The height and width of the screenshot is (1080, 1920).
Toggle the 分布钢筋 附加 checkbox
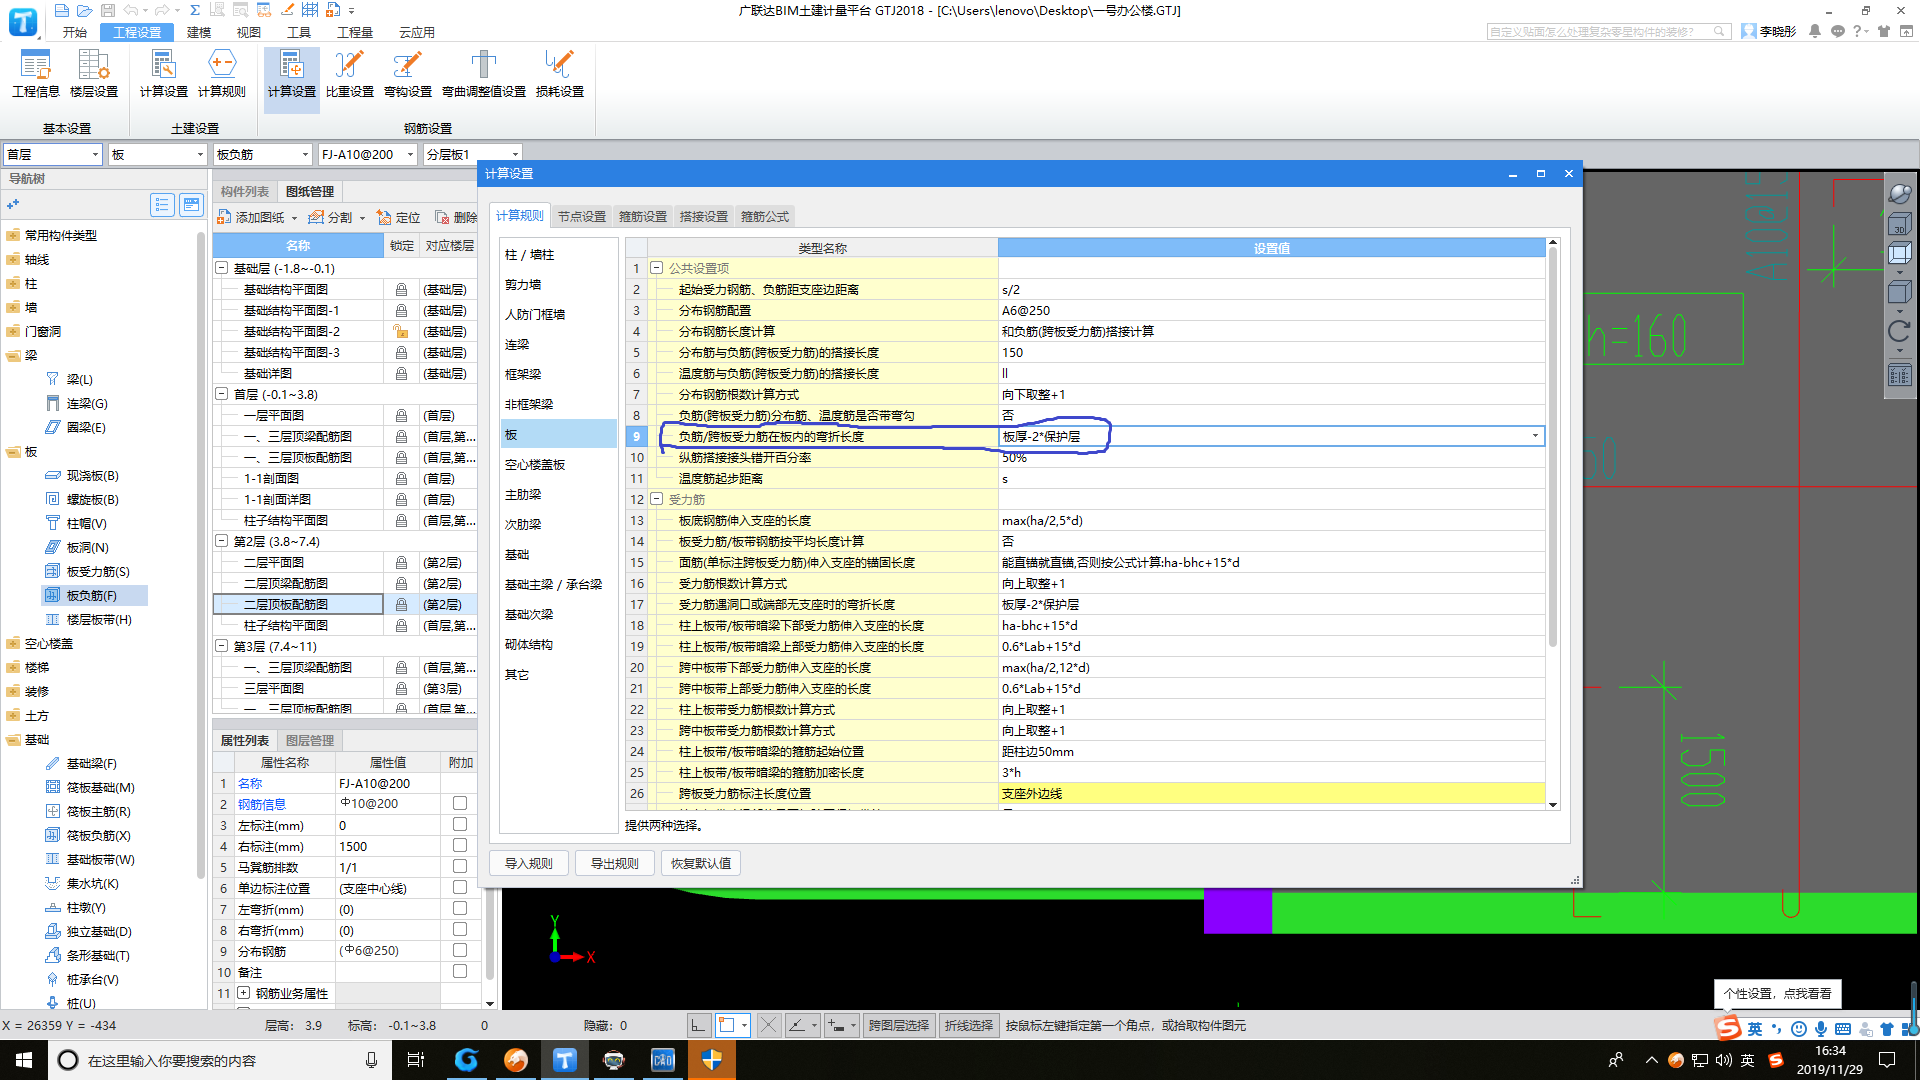tap(460, 950)
